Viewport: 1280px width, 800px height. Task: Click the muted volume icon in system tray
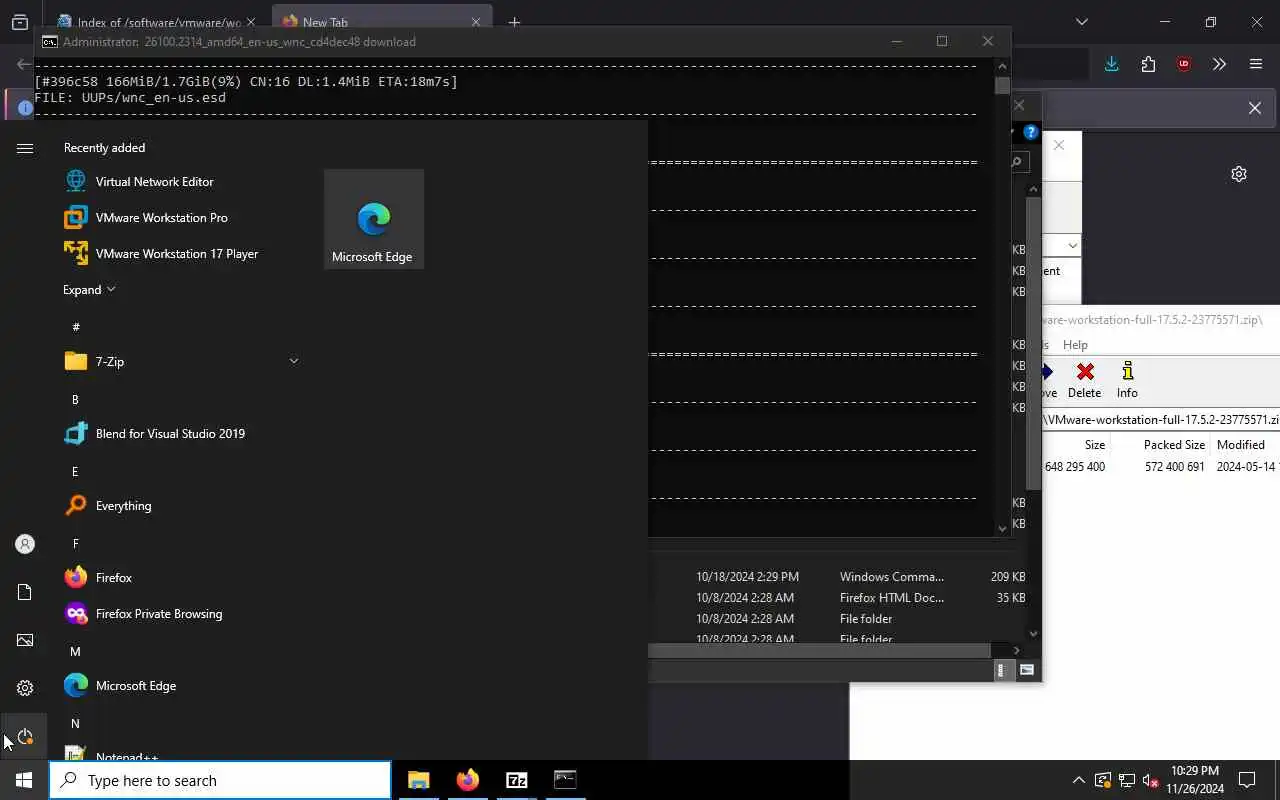pyautogui.click(x=1150, y=781)
